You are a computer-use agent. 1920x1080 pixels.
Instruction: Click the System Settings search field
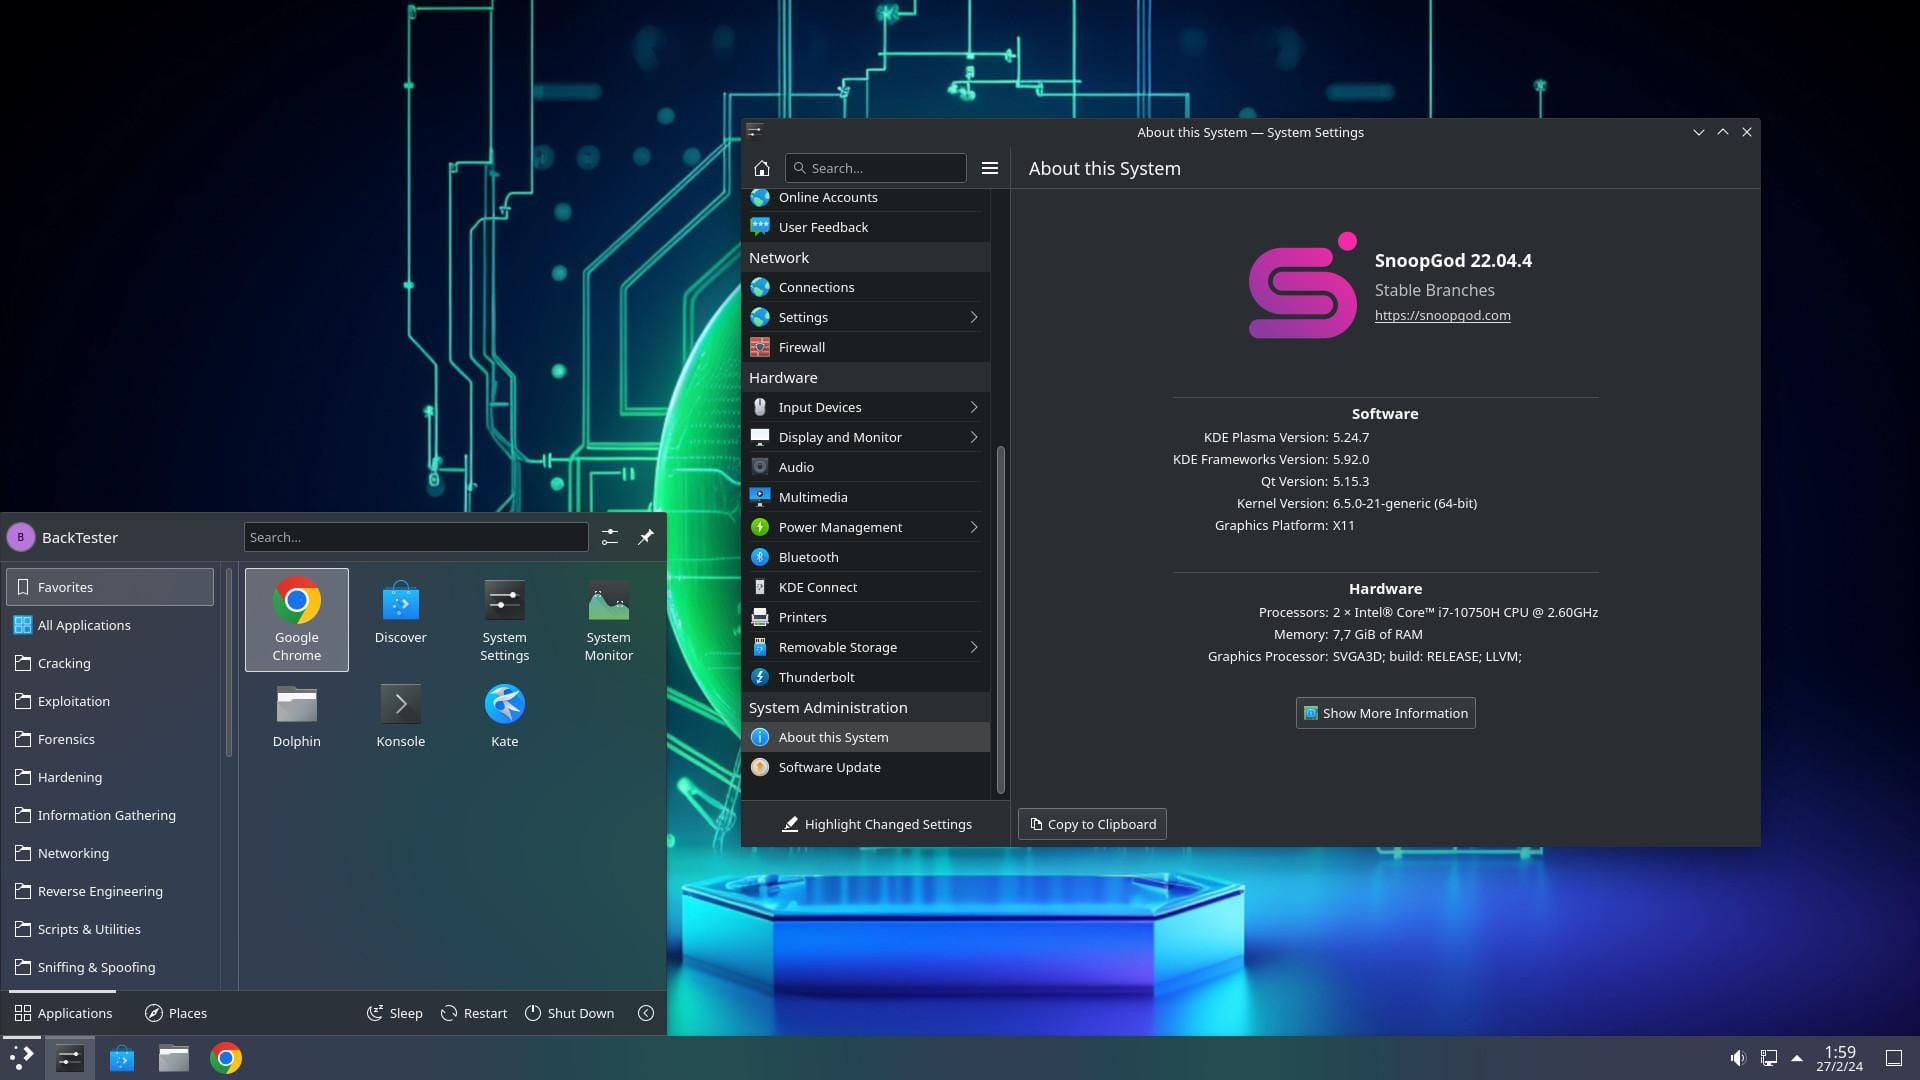click(x=876, y=167)
